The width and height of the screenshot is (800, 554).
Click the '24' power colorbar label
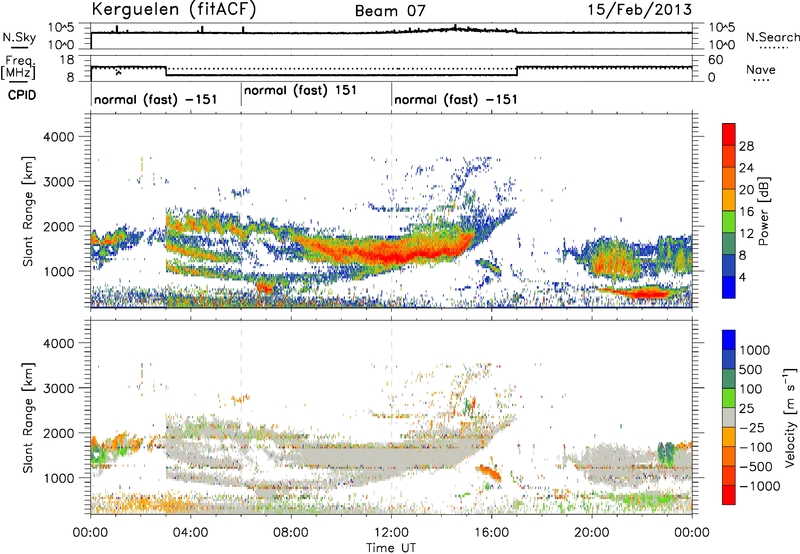pos(746,168)
